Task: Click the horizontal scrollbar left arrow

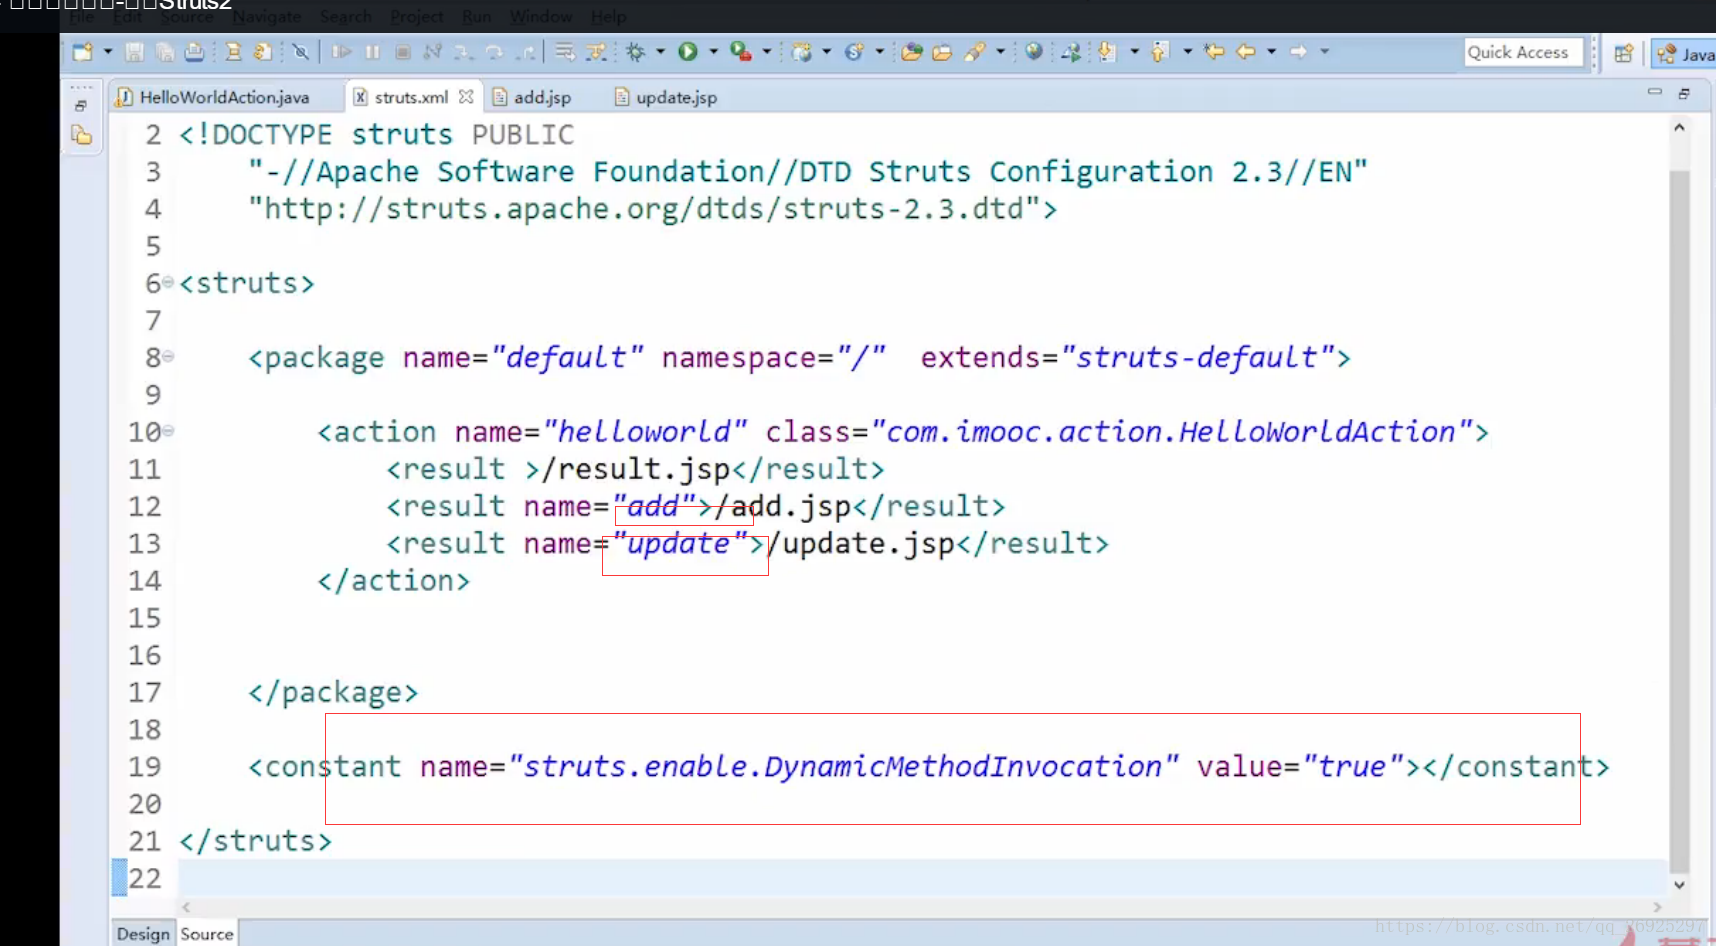Action: tap(186, 907)
